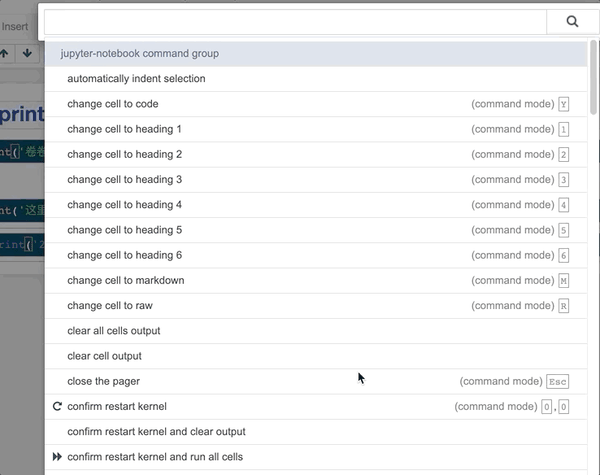Screen dimensions: 600x475
Task: Click the move cell down arrow
Action: pyautogui.click(x=27, y=53)
